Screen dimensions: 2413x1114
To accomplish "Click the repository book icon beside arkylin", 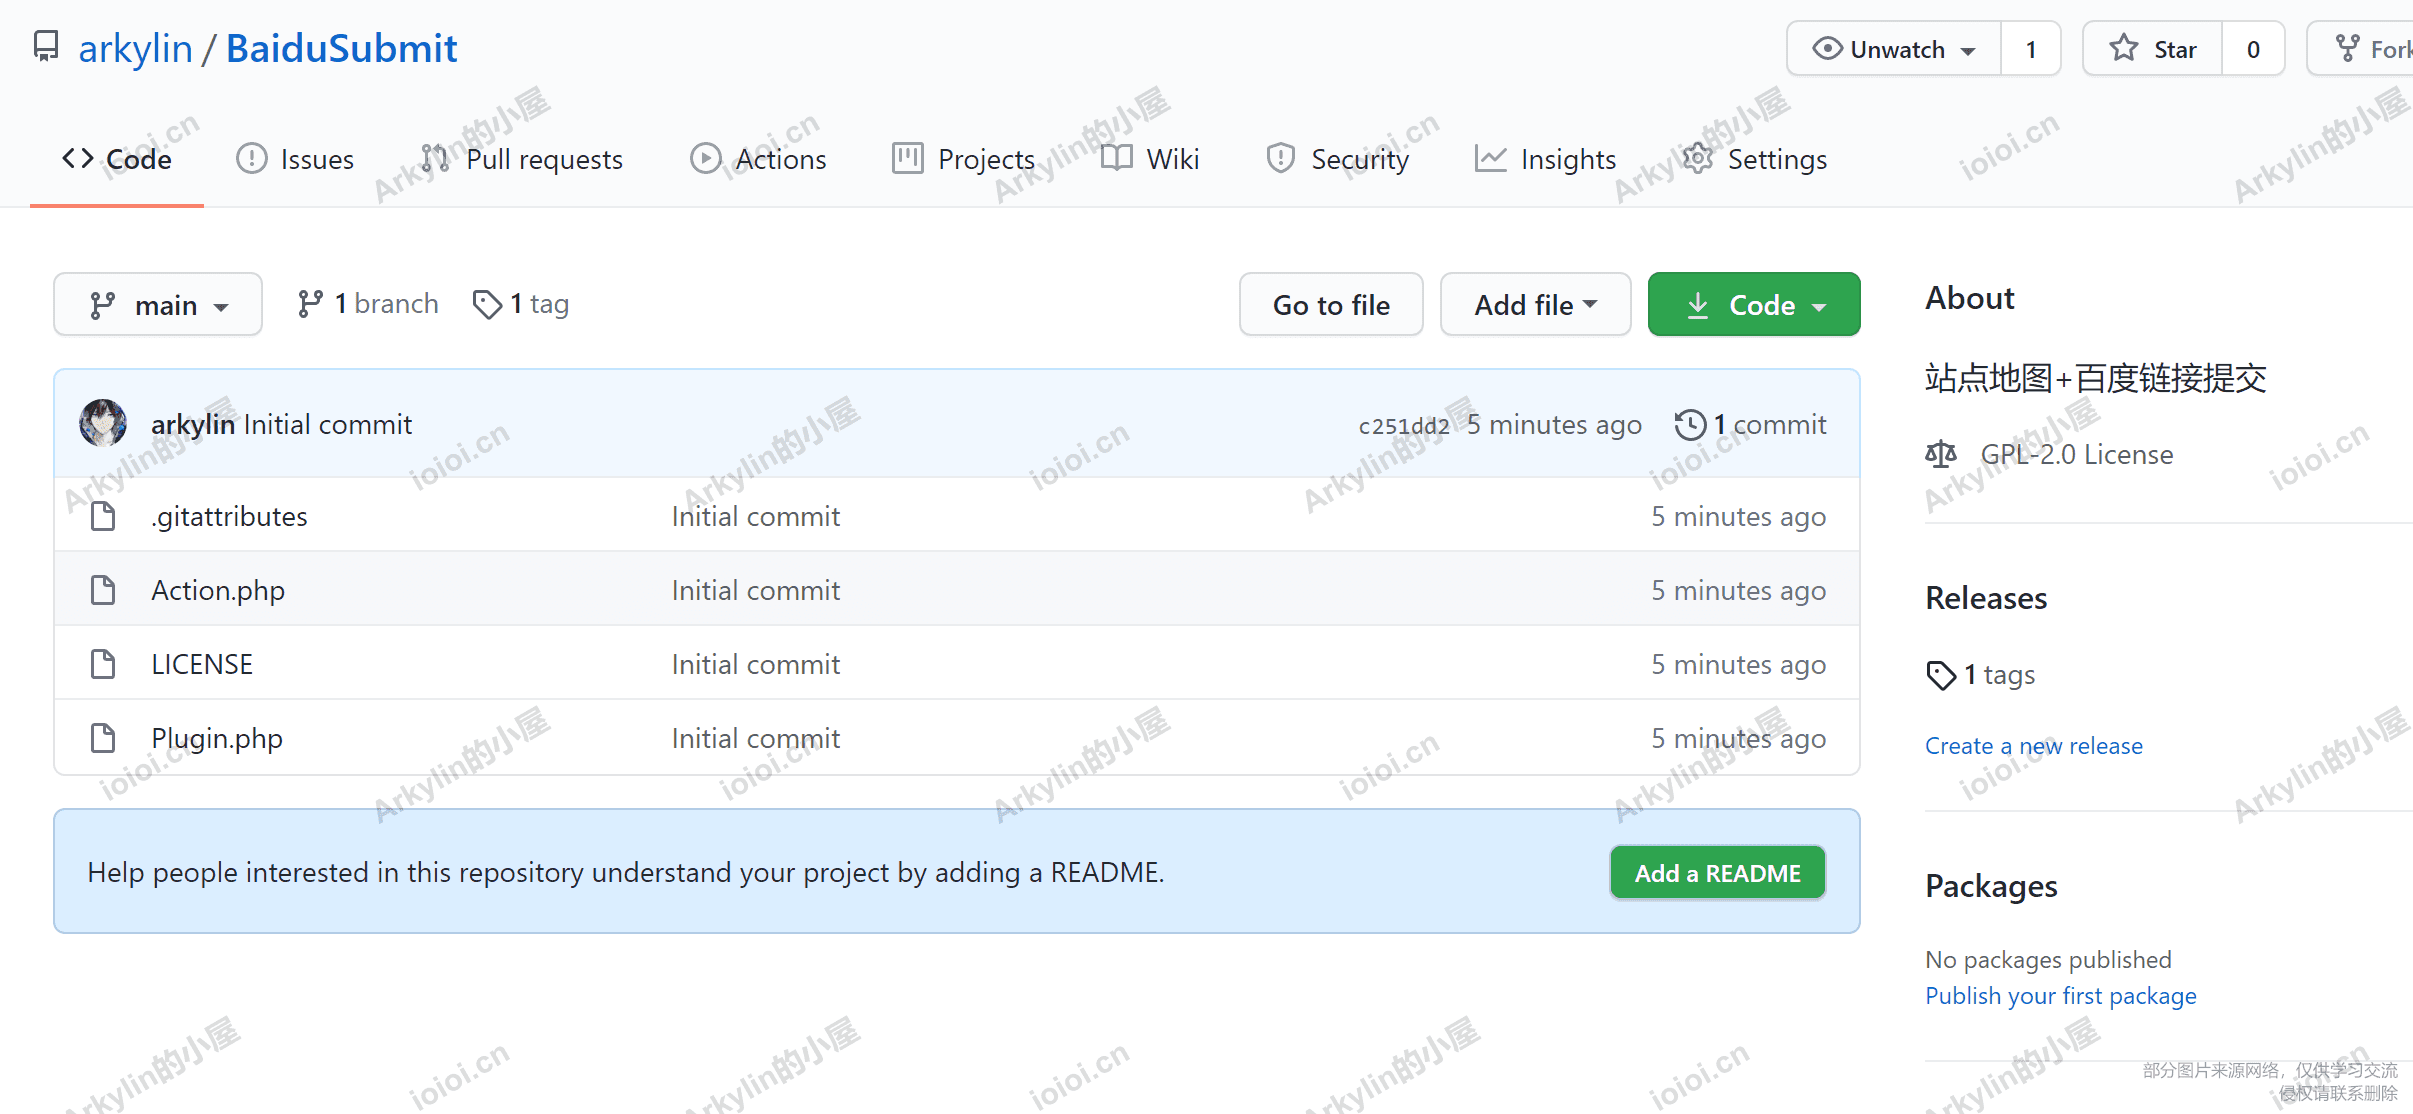I will tap(46, 47).
